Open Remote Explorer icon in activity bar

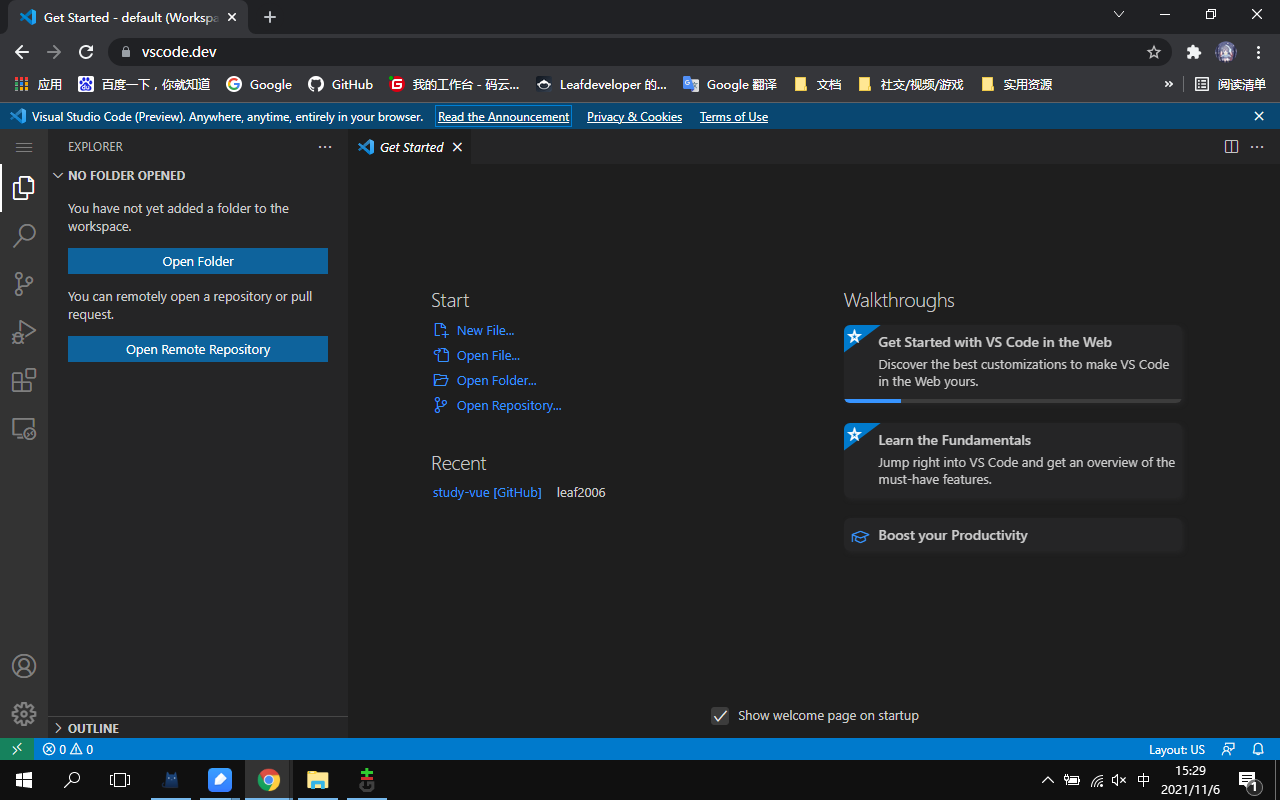pyautogui.click(x=24, y=429)
